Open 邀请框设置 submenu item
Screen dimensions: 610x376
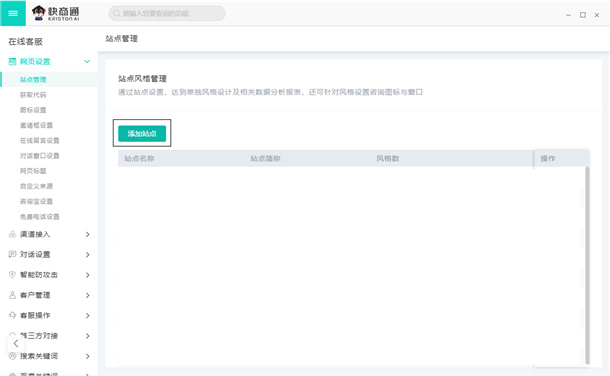[36, 125]
